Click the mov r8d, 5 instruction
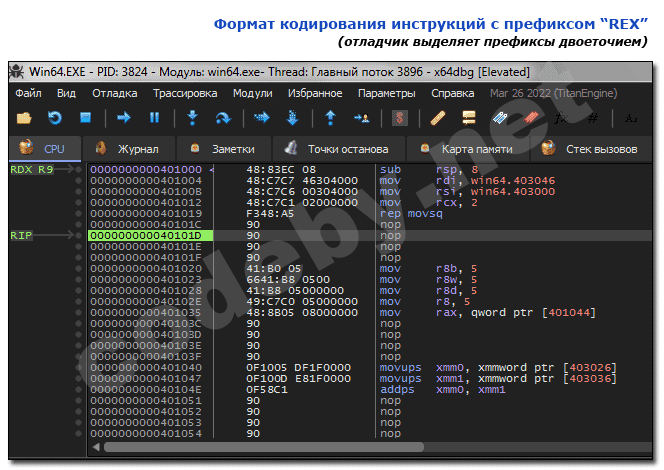Viewport: 664px width, 470px height. point(428,290)
